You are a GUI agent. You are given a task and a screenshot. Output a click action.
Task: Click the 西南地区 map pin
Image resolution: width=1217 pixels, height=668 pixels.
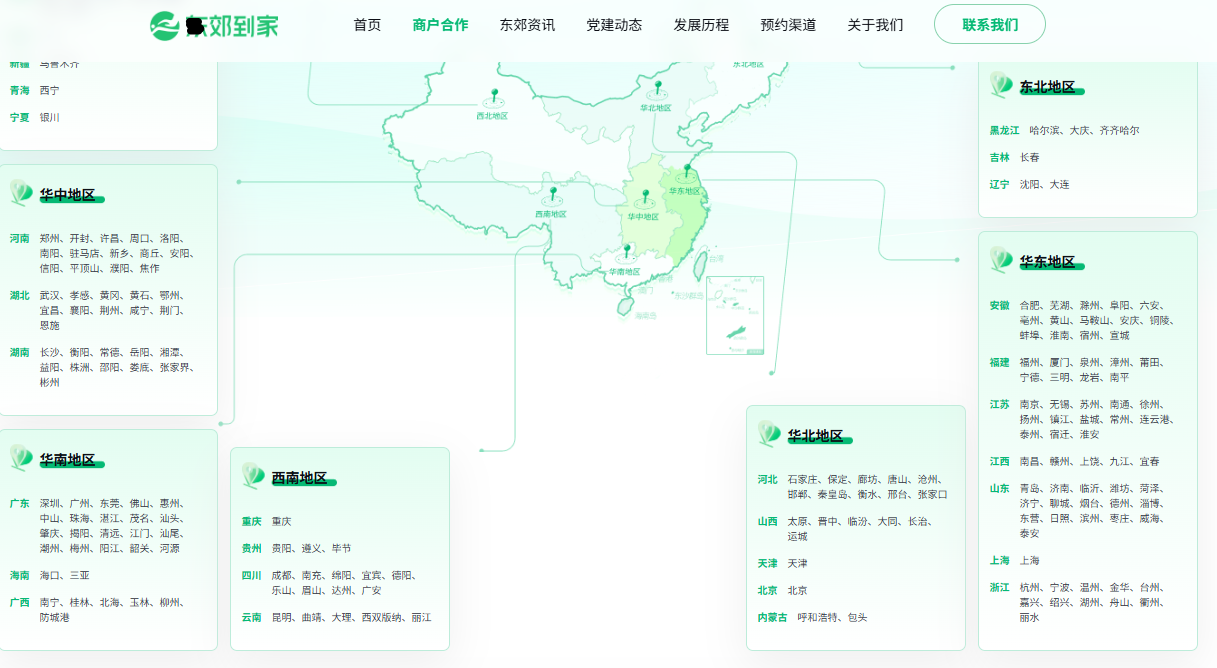(x=551, y=193)
